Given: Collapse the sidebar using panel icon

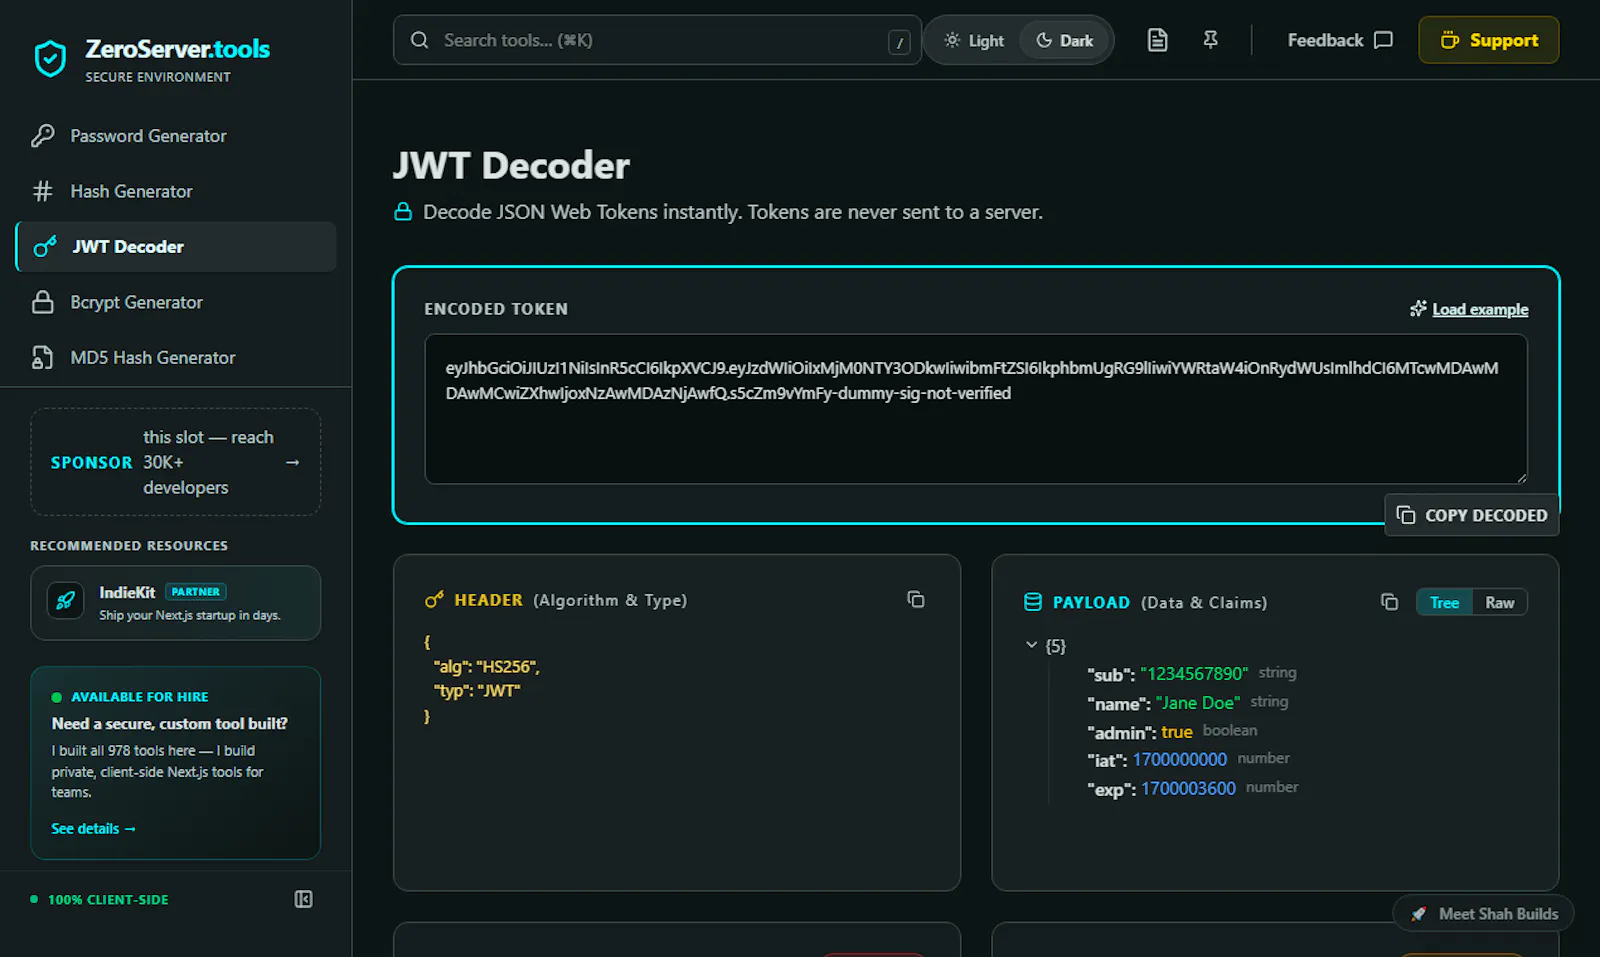Looking at the screenshot, I should click(303, 899).
